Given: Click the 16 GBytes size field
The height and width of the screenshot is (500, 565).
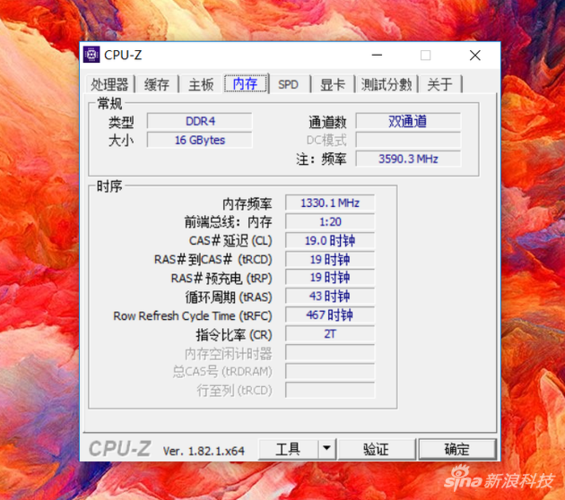Looking at the screenshot, I should coord(200,140).
